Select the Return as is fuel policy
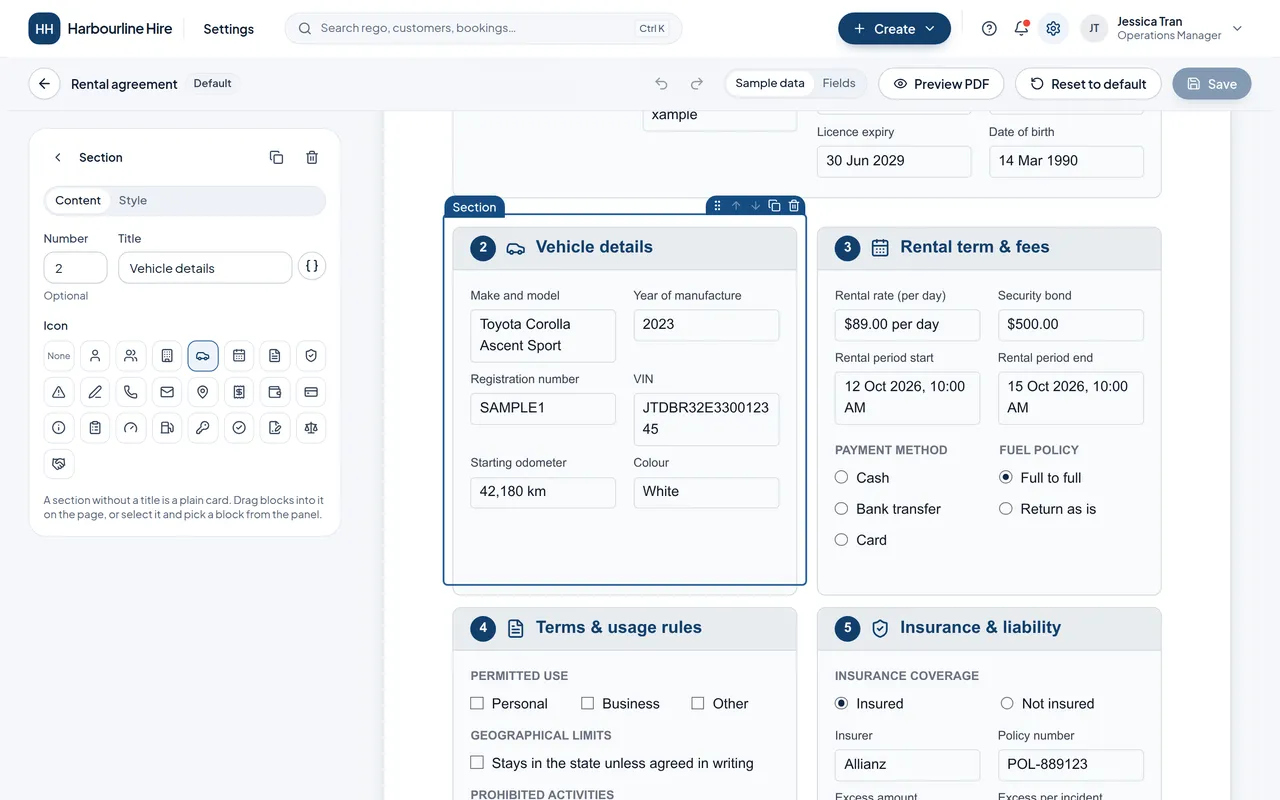The height and width of the screenshot is (800, 1280). 1048,509
